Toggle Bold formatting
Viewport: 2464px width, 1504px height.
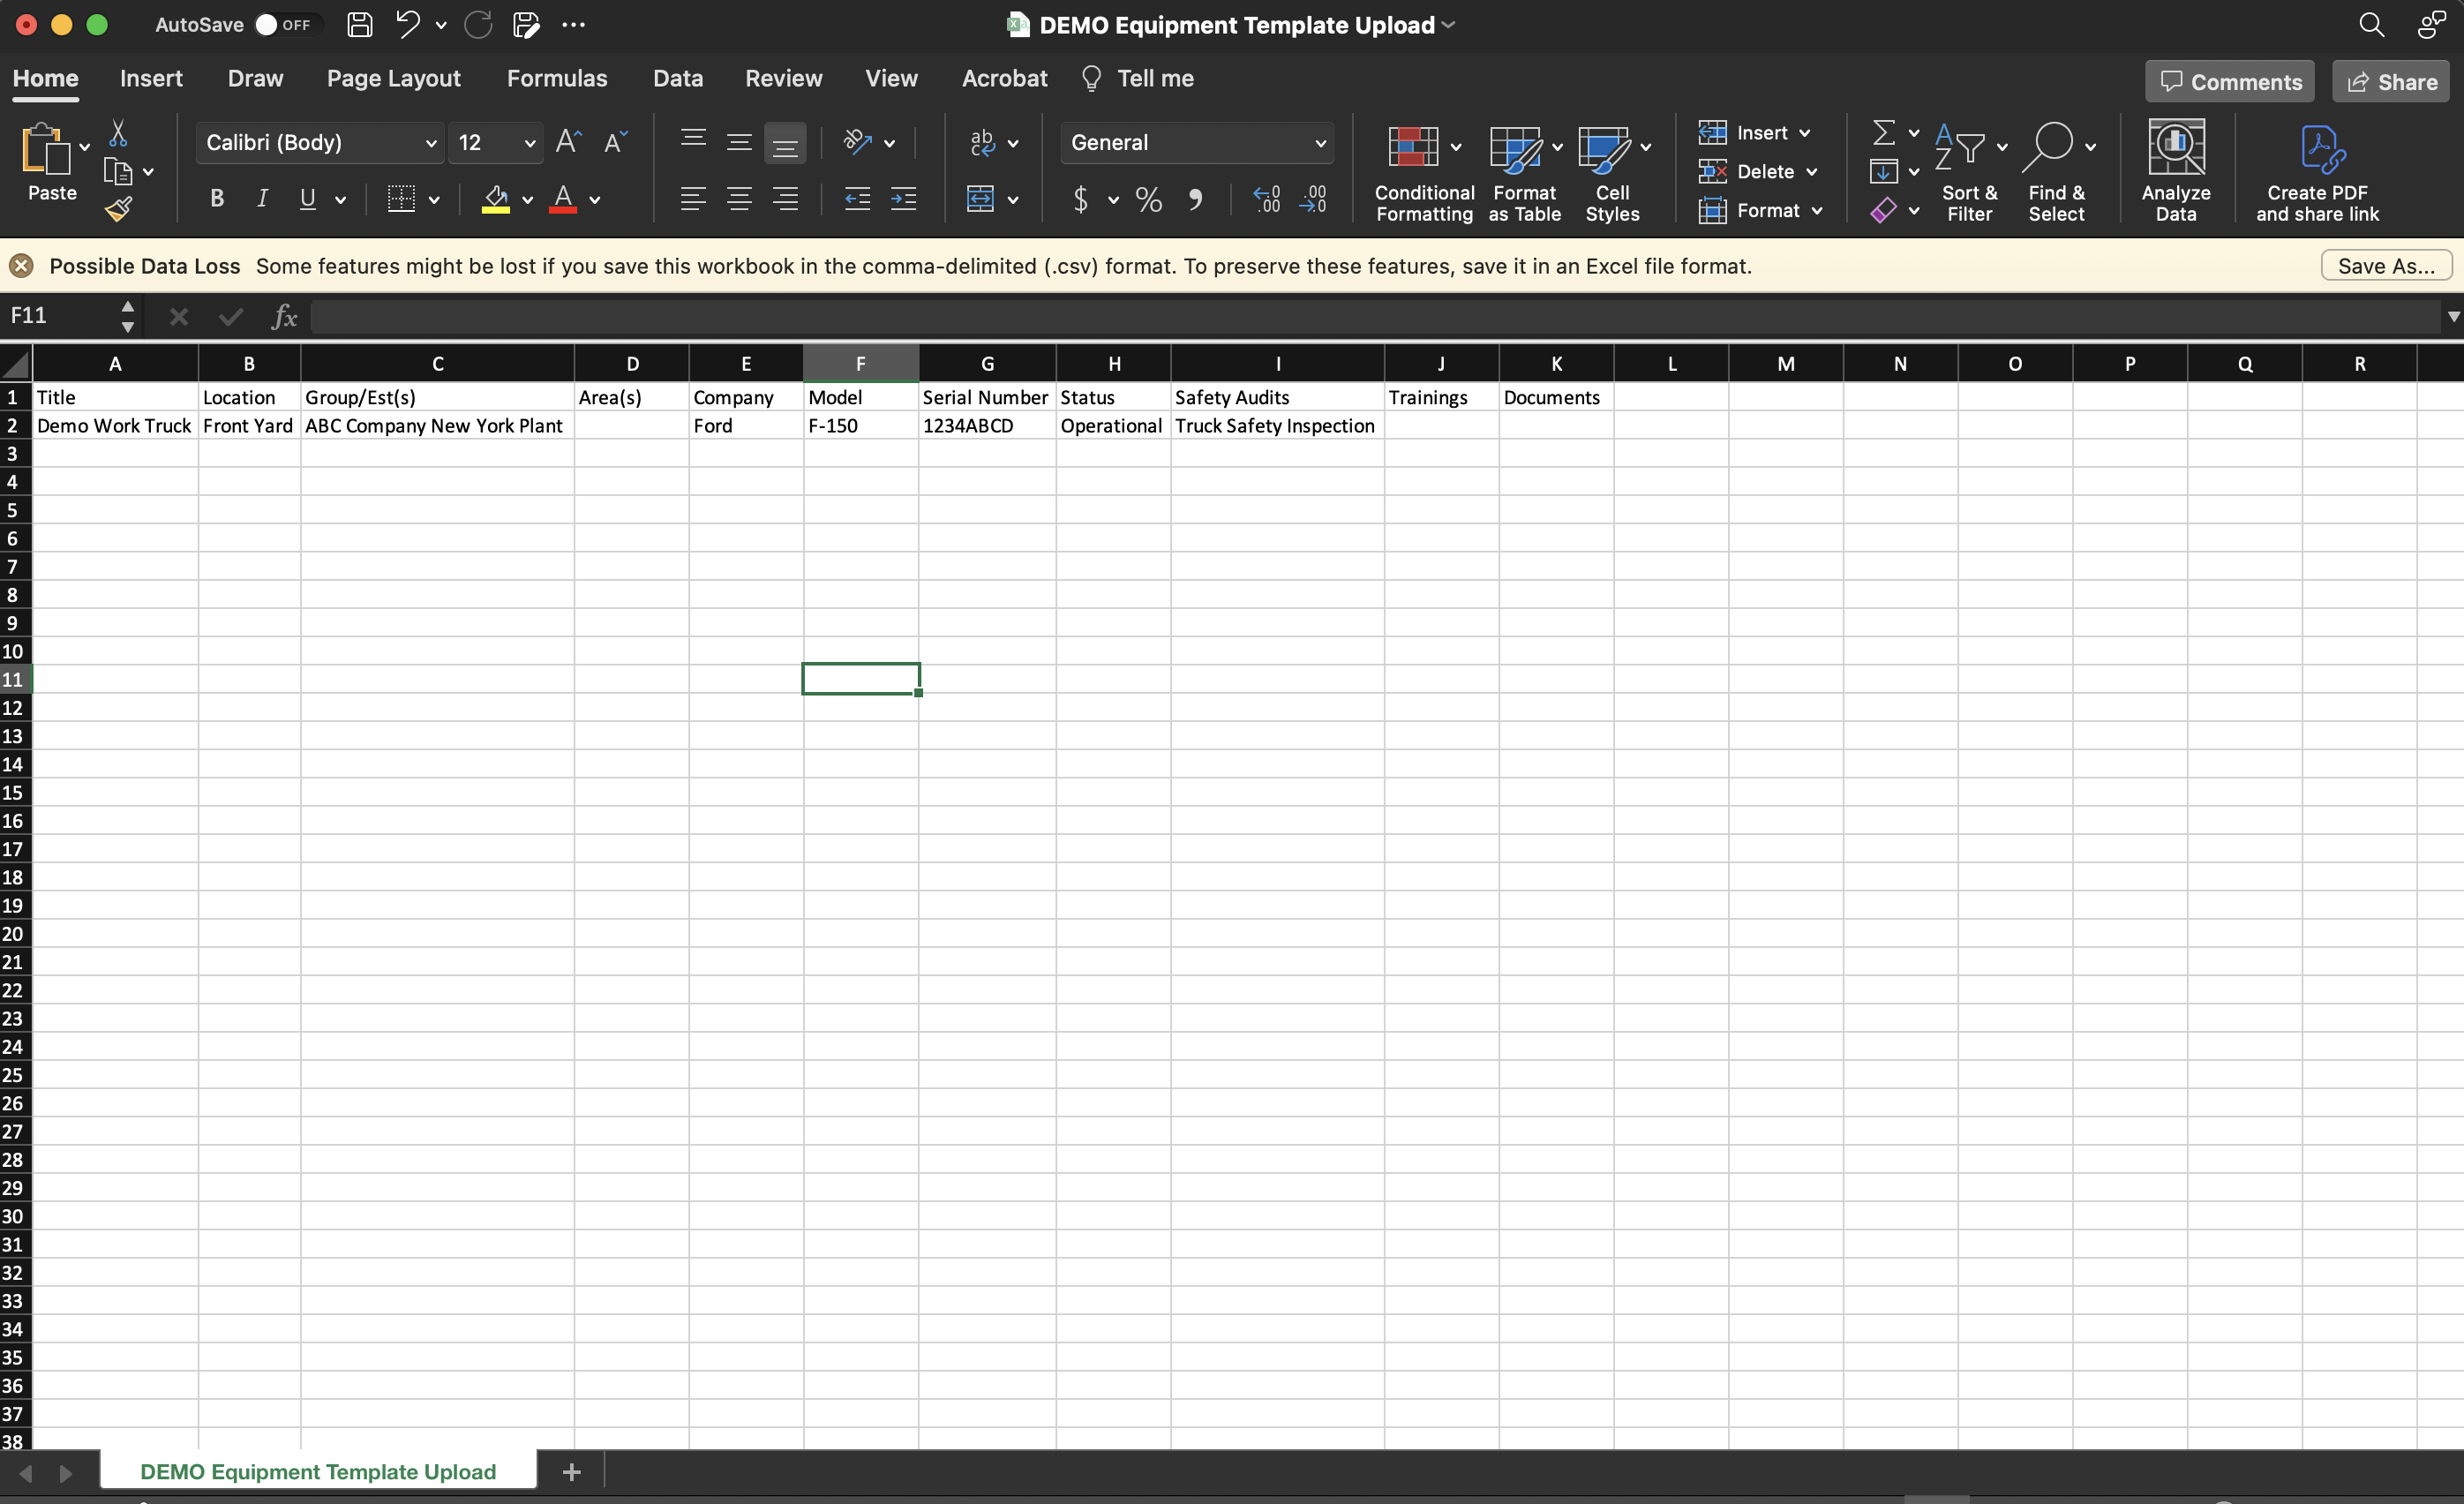point(216,199)
